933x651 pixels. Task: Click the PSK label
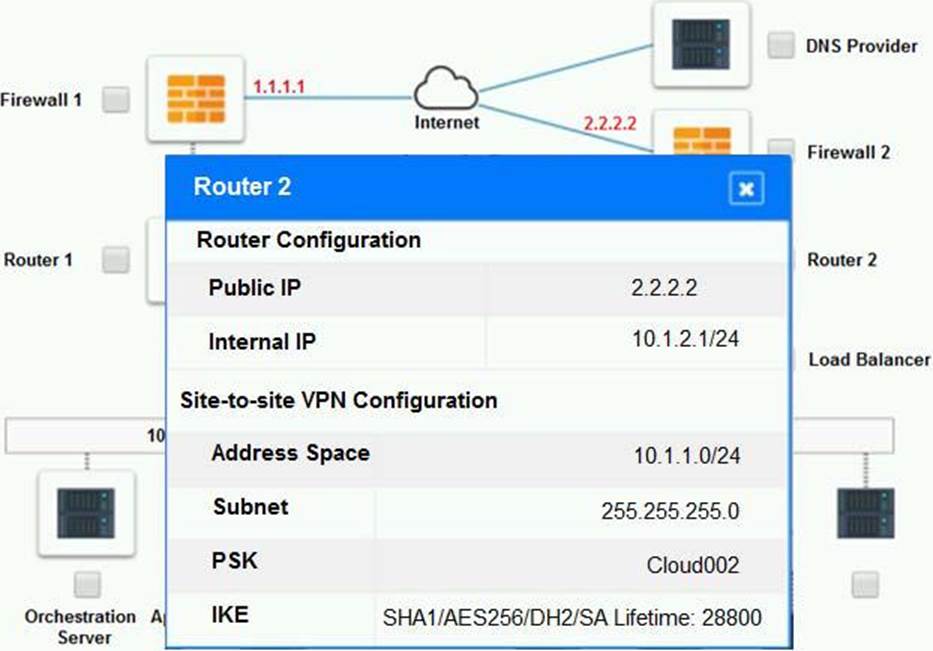pyautogui.click(x=234, y=561)
